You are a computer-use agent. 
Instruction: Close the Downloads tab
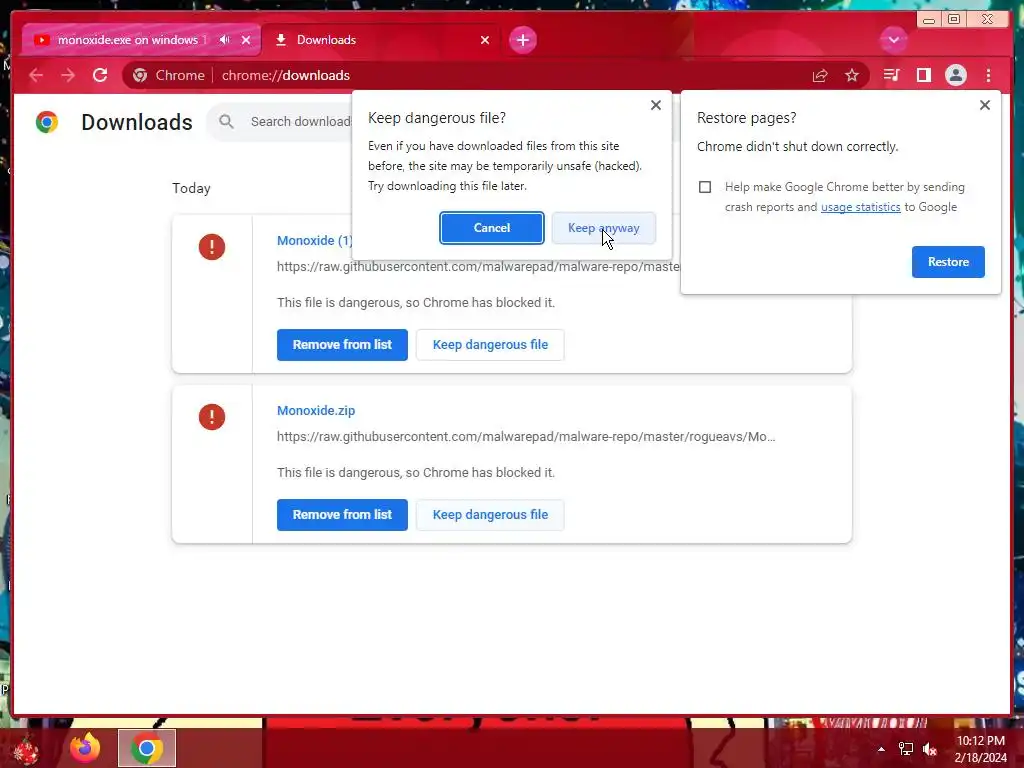coord(485,40)
